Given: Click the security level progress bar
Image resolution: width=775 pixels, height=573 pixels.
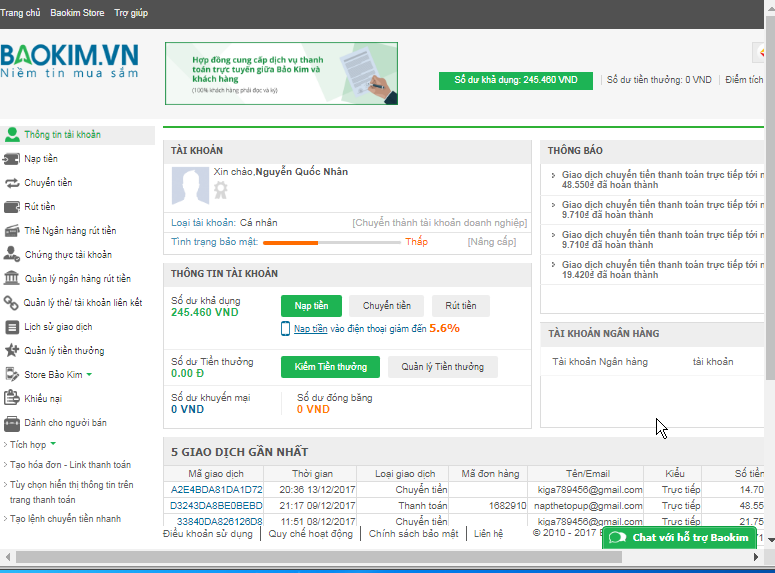Looking at the screenshot, I should pos(332,242).
